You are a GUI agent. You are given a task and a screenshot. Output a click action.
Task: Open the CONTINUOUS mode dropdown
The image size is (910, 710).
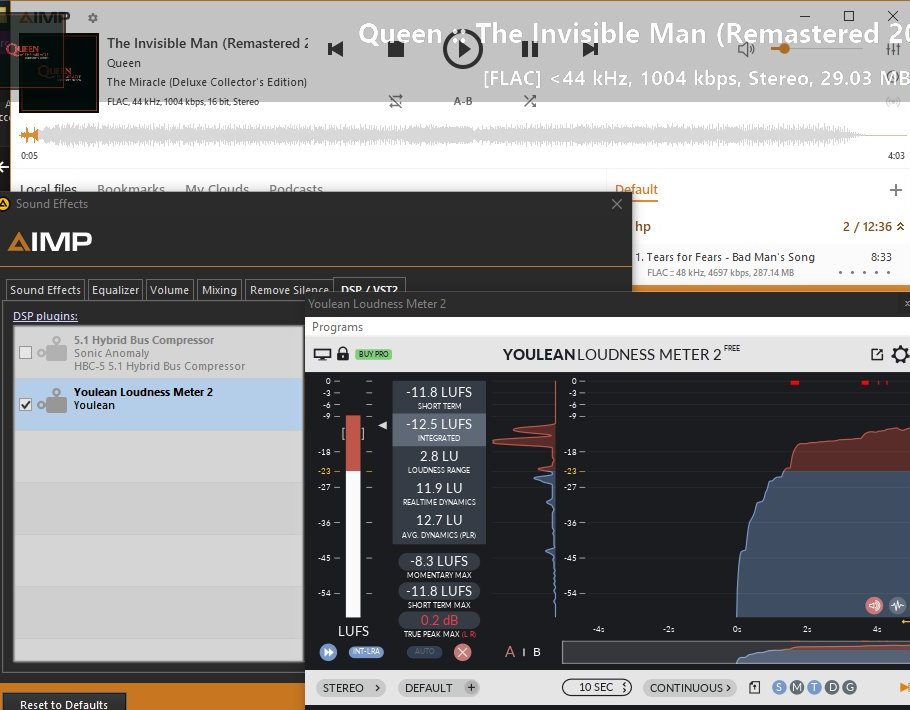(x=689, y=688)
